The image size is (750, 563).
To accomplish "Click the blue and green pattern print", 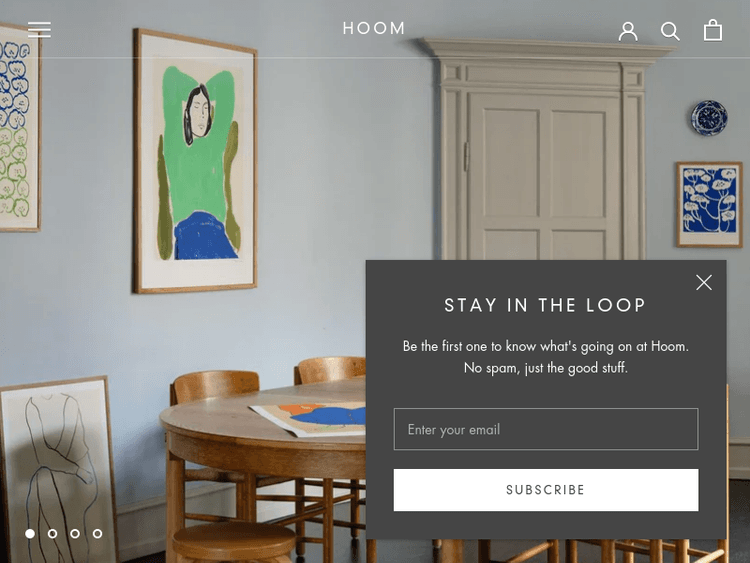I will point(19,128).
